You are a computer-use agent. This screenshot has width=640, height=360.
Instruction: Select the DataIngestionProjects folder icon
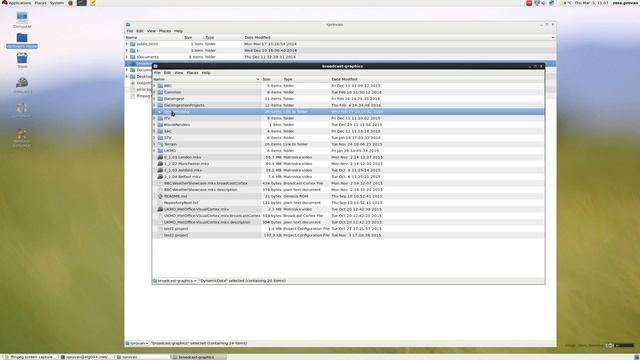click(160, 105)
